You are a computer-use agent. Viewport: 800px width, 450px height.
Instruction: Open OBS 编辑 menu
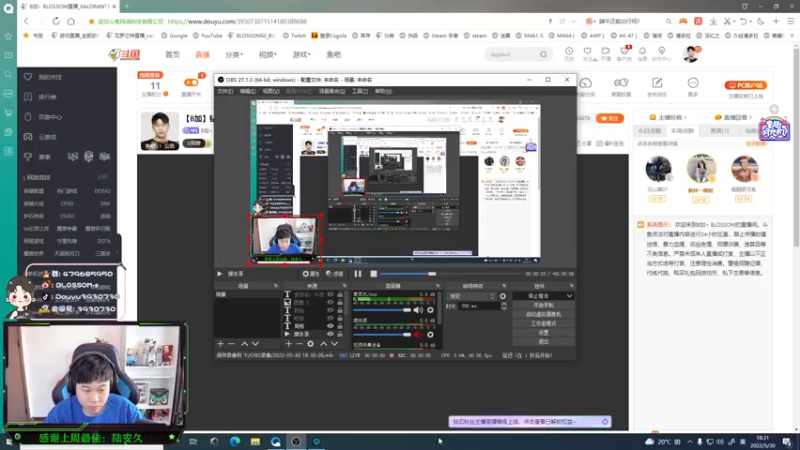247,91
